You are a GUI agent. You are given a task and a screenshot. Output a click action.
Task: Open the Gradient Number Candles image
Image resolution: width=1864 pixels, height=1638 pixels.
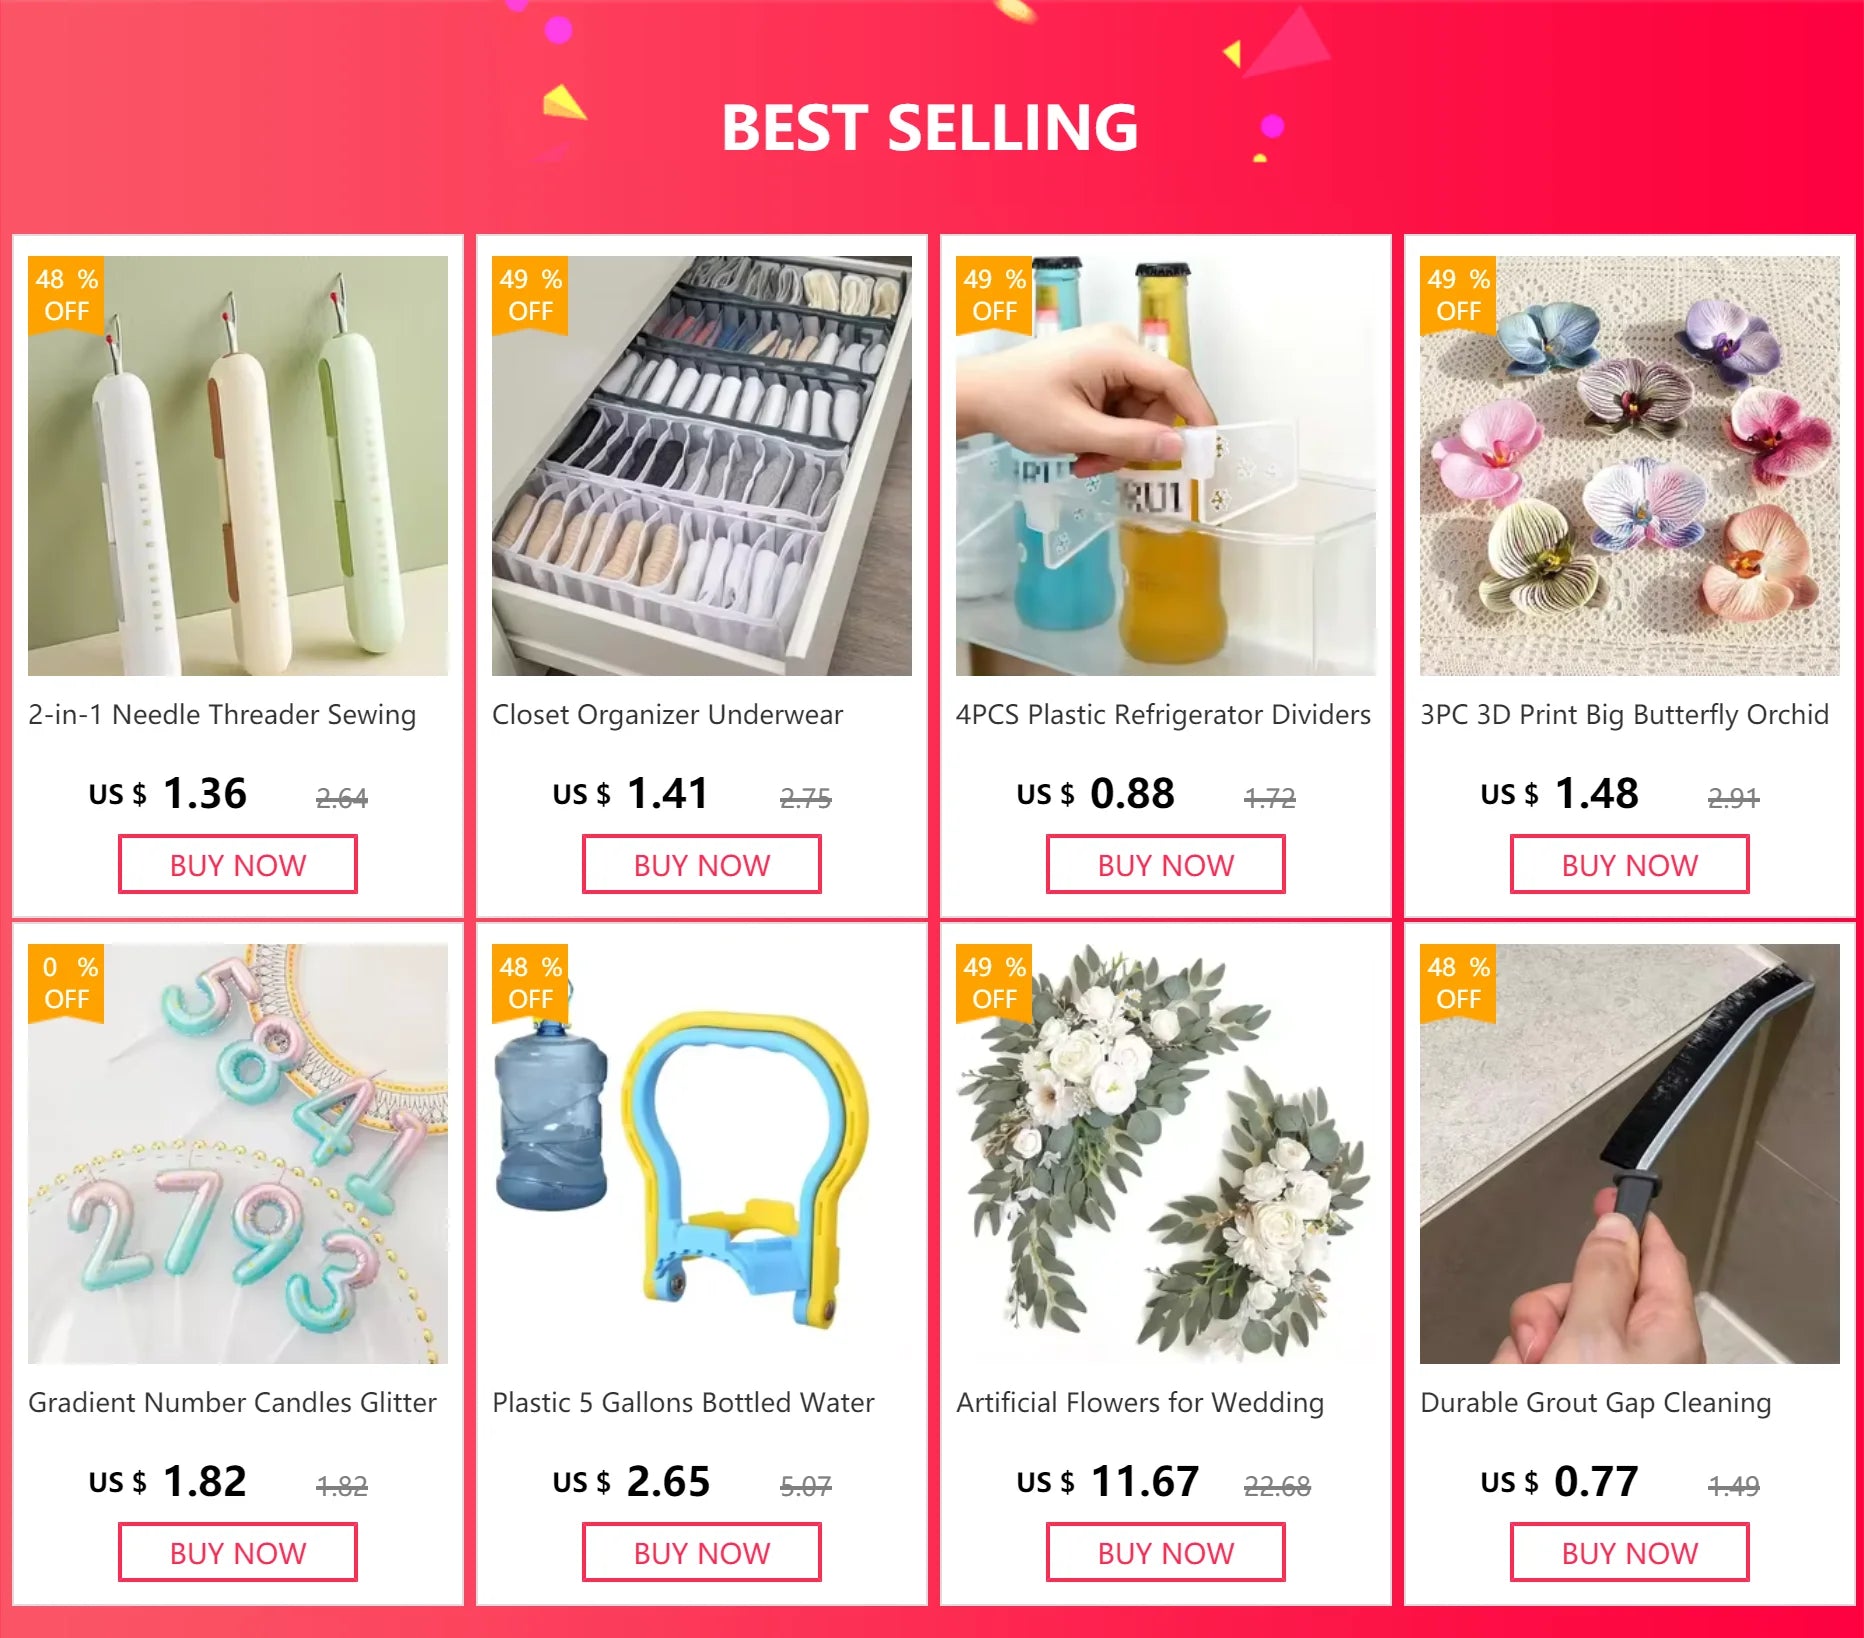click(238, 1154)
